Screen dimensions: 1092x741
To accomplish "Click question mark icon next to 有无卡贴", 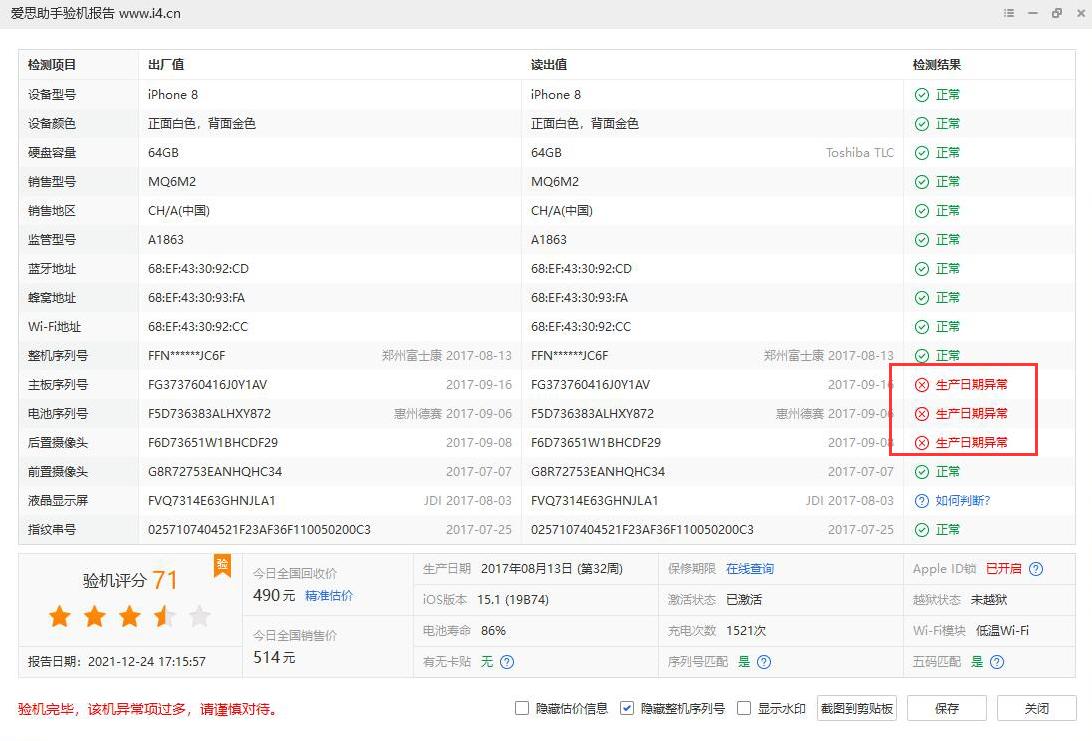I will click(x=508, y=661).
